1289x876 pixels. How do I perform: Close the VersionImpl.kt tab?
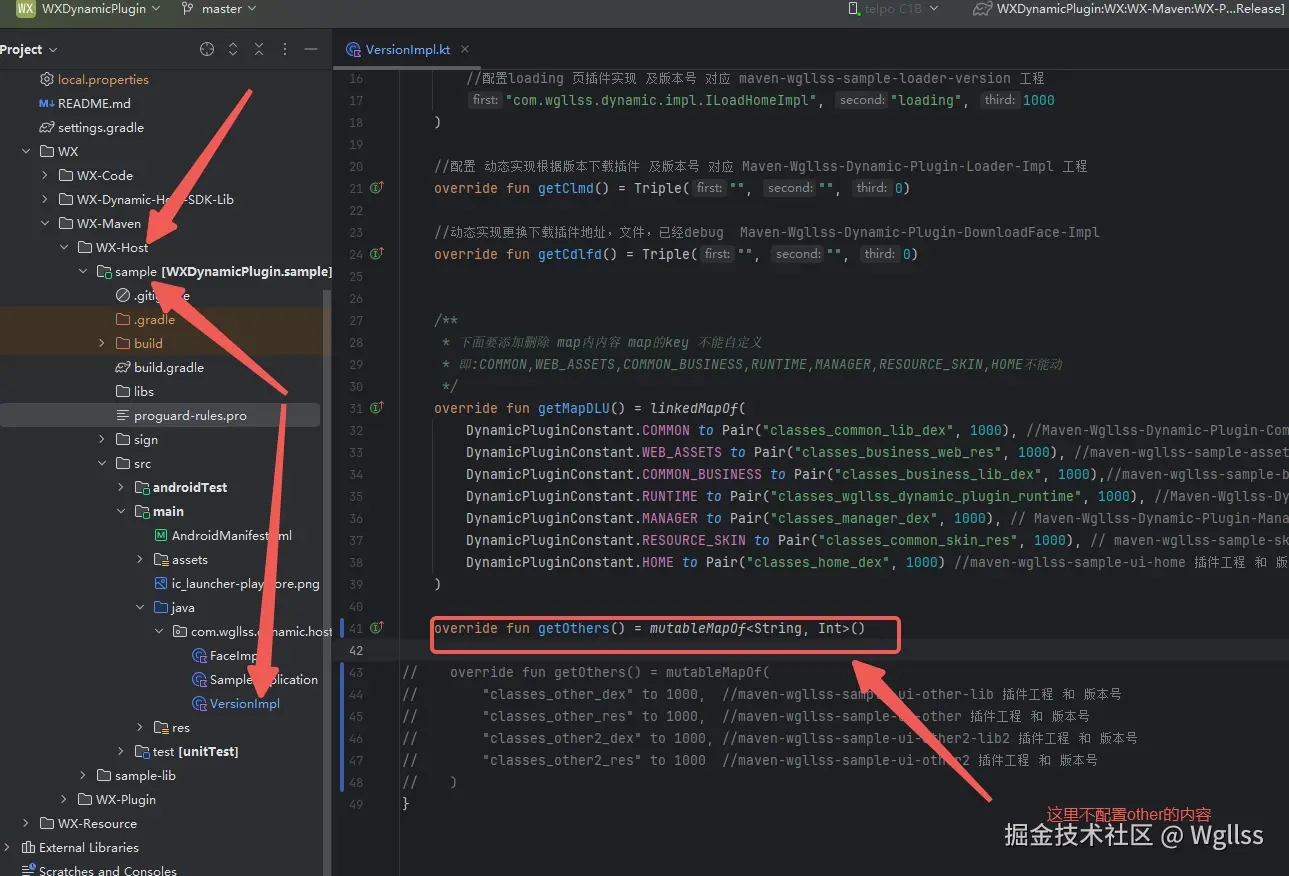click(x=465, y=49)
